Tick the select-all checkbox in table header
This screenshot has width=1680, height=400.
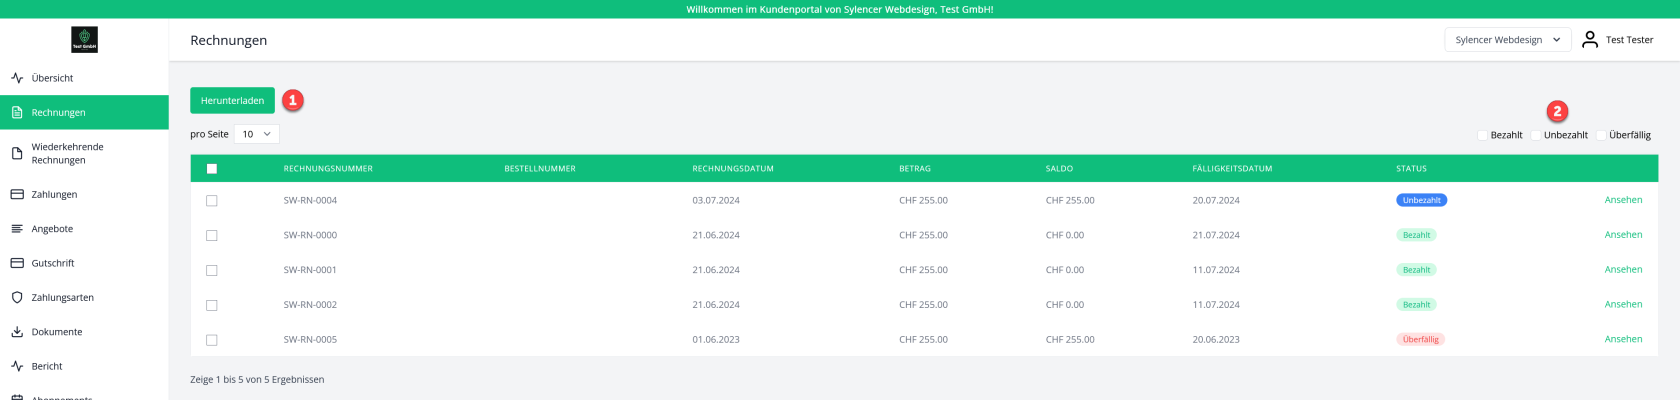coord(212,169)
